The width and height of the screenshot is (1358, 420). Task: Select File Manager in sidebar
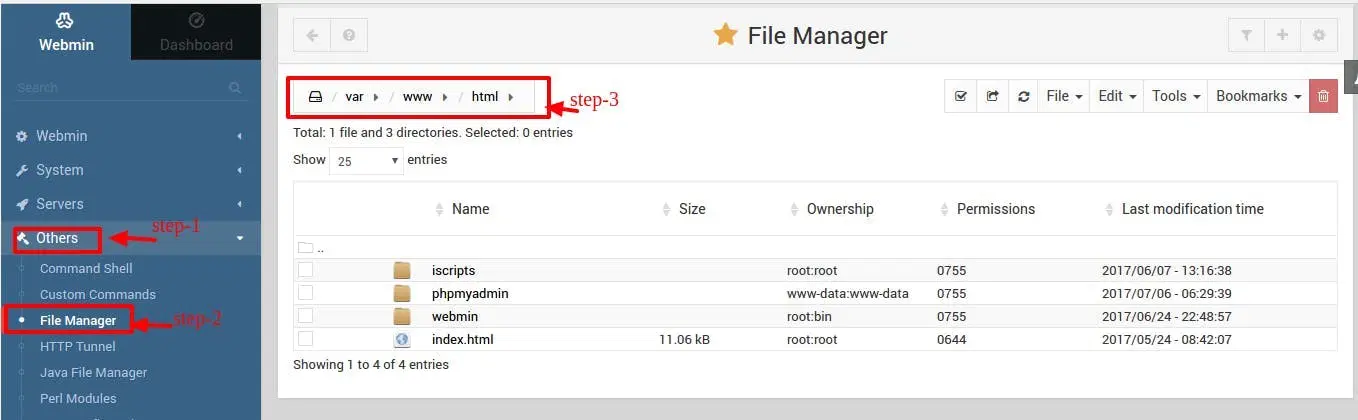[78, 320]
